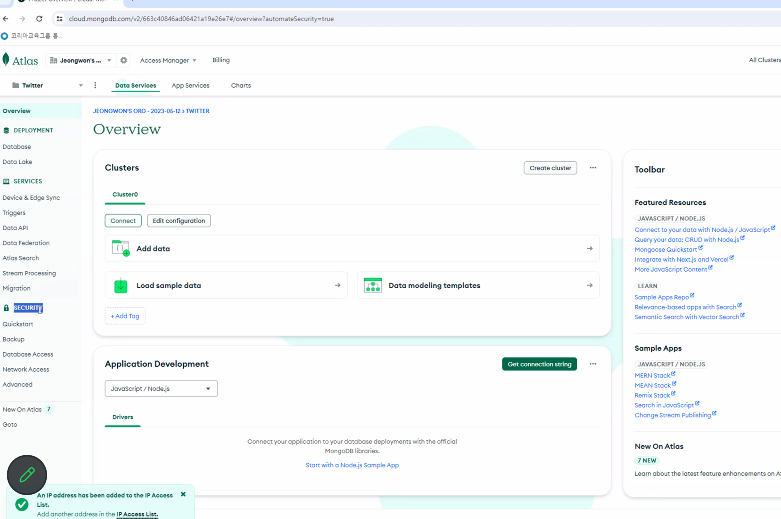Open the JavaScript / Node.js language dropdown
This screenshot has height=519, width=781.
[x=161, y=389]
